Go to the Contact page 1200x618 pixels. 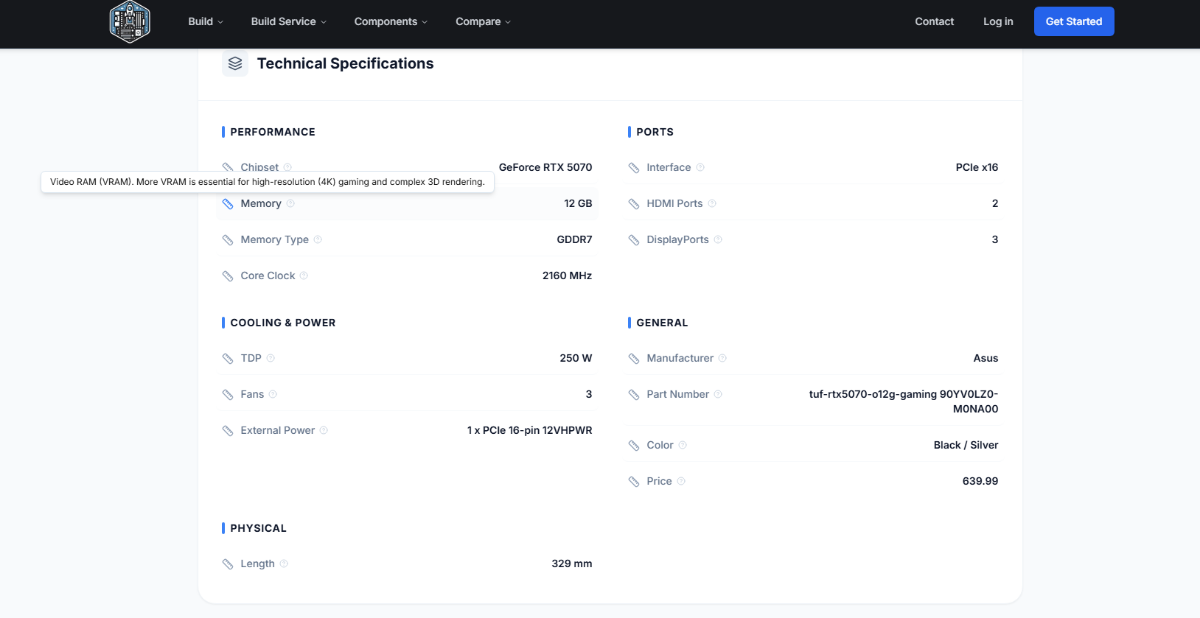point(934,22)
